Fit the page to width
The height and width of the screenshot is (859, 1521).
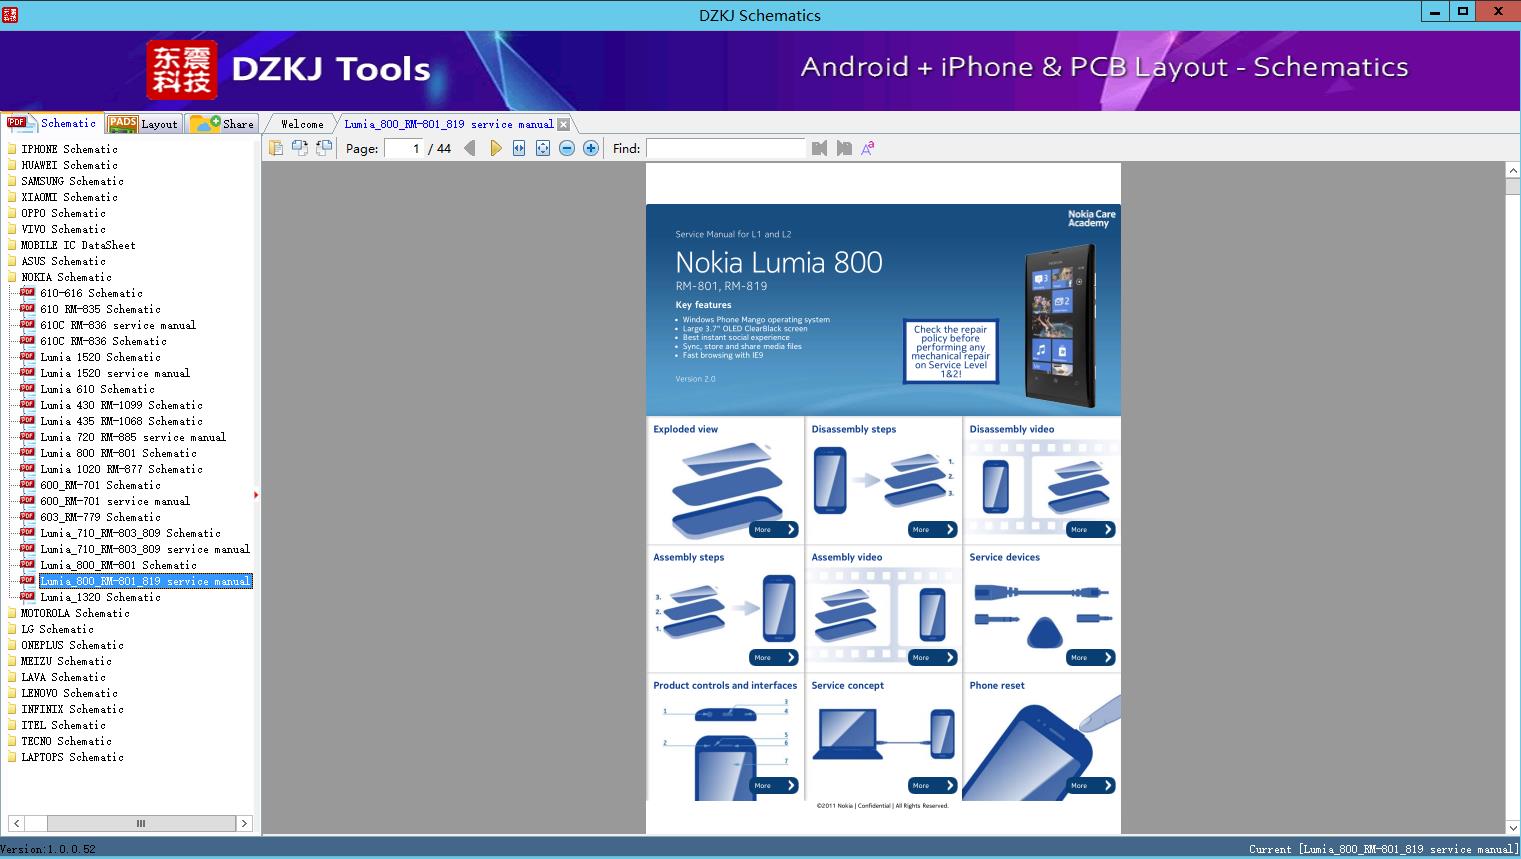click(x=519, y=148)
